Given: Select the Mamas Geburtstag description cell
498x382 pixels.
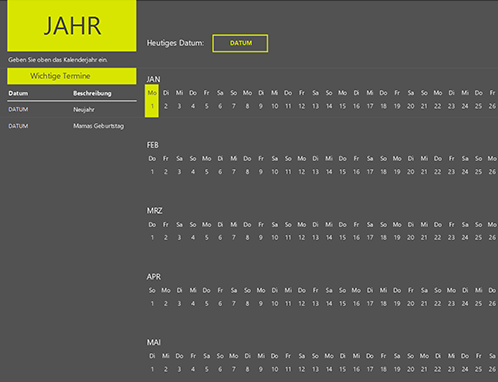Looking at the screenshot, I should (x=99, y=126).
